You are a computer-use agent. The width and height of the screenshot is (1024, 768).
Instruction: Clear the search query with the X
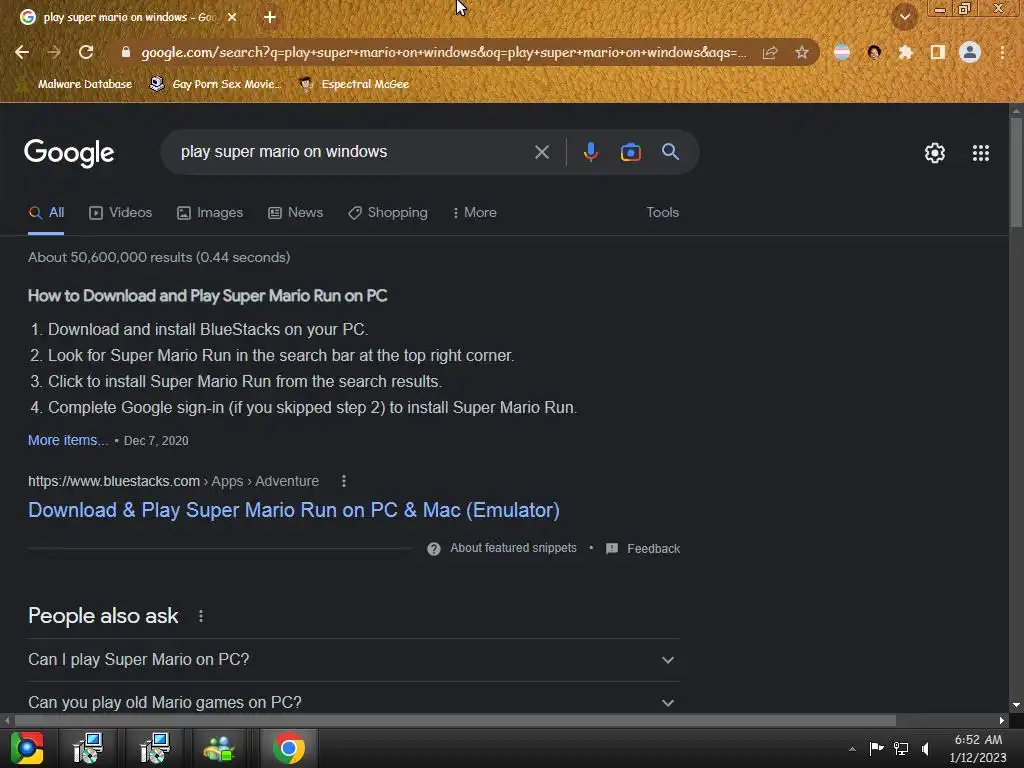pos(542,152)
